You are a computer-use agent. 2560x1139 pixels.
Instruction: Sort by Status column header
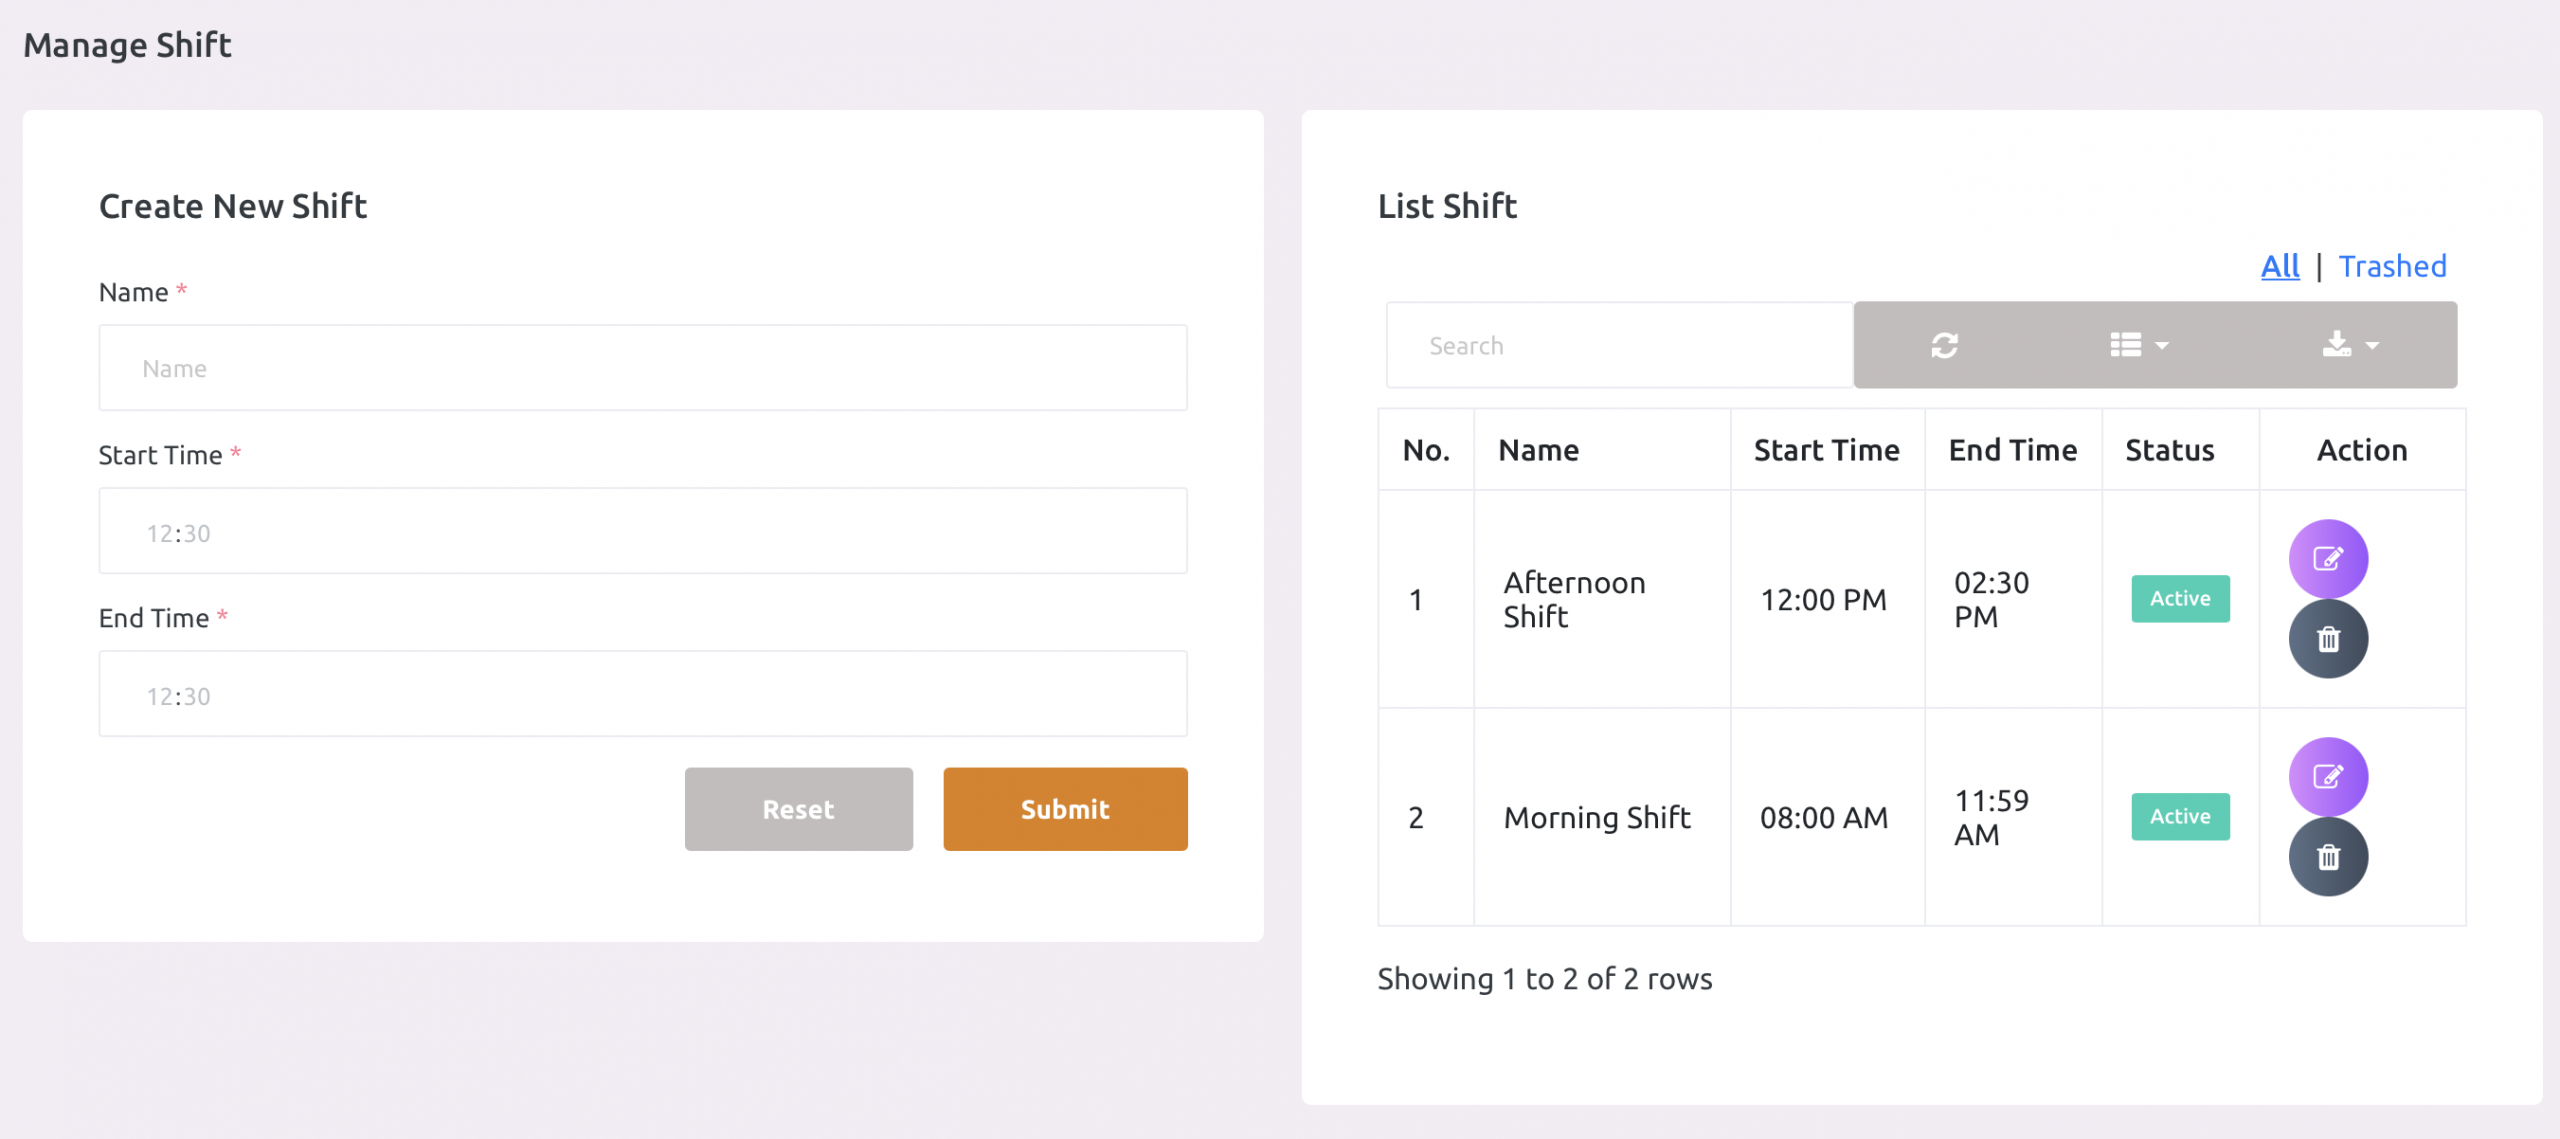coord(2169,450)
